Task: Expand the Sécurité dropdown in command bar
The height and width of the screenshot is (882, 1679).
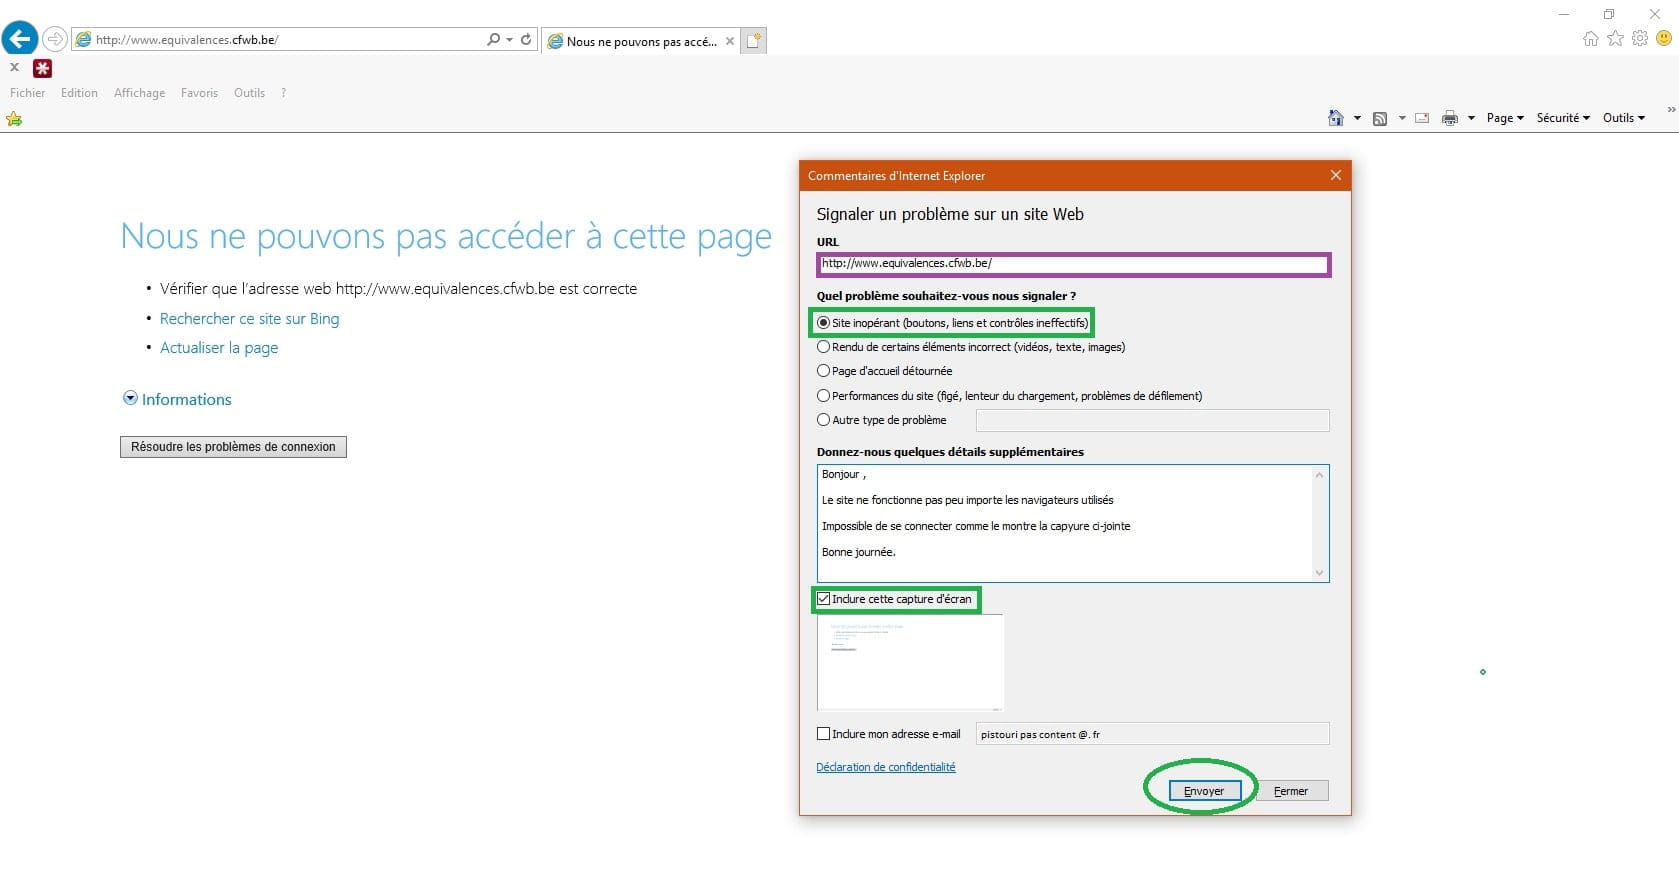Action: [1562, 118]
